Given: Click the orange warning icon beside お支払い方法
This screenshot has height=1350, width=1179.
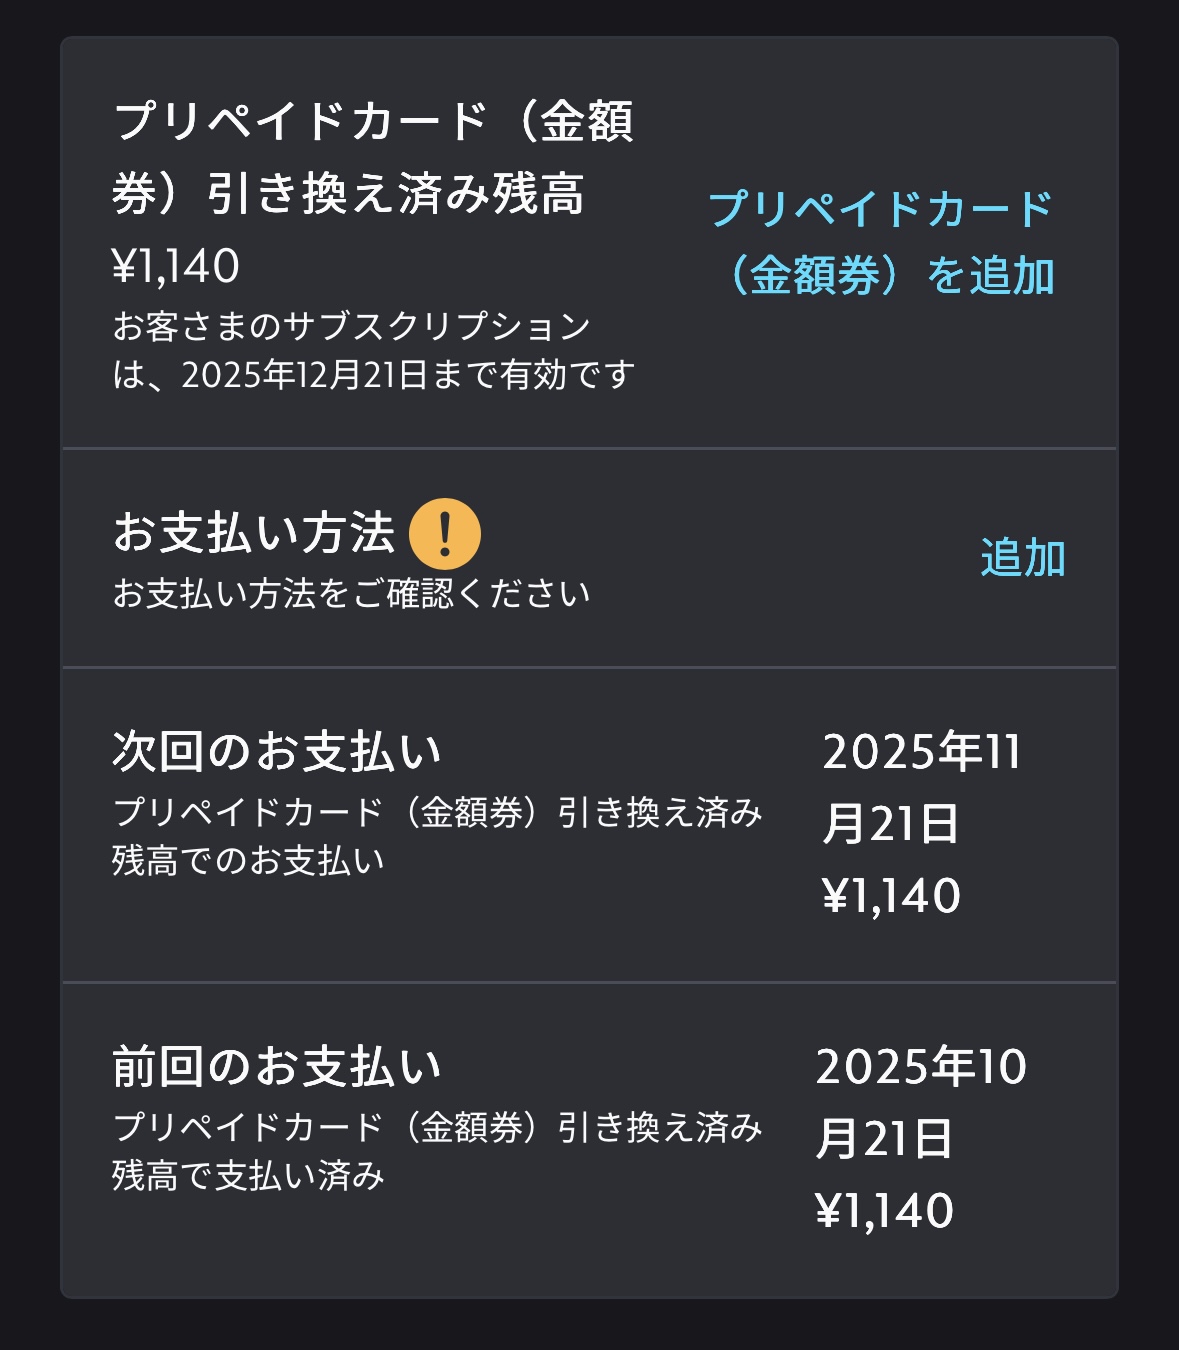Looking at the screenshot, I should click(x=445, y=534).
